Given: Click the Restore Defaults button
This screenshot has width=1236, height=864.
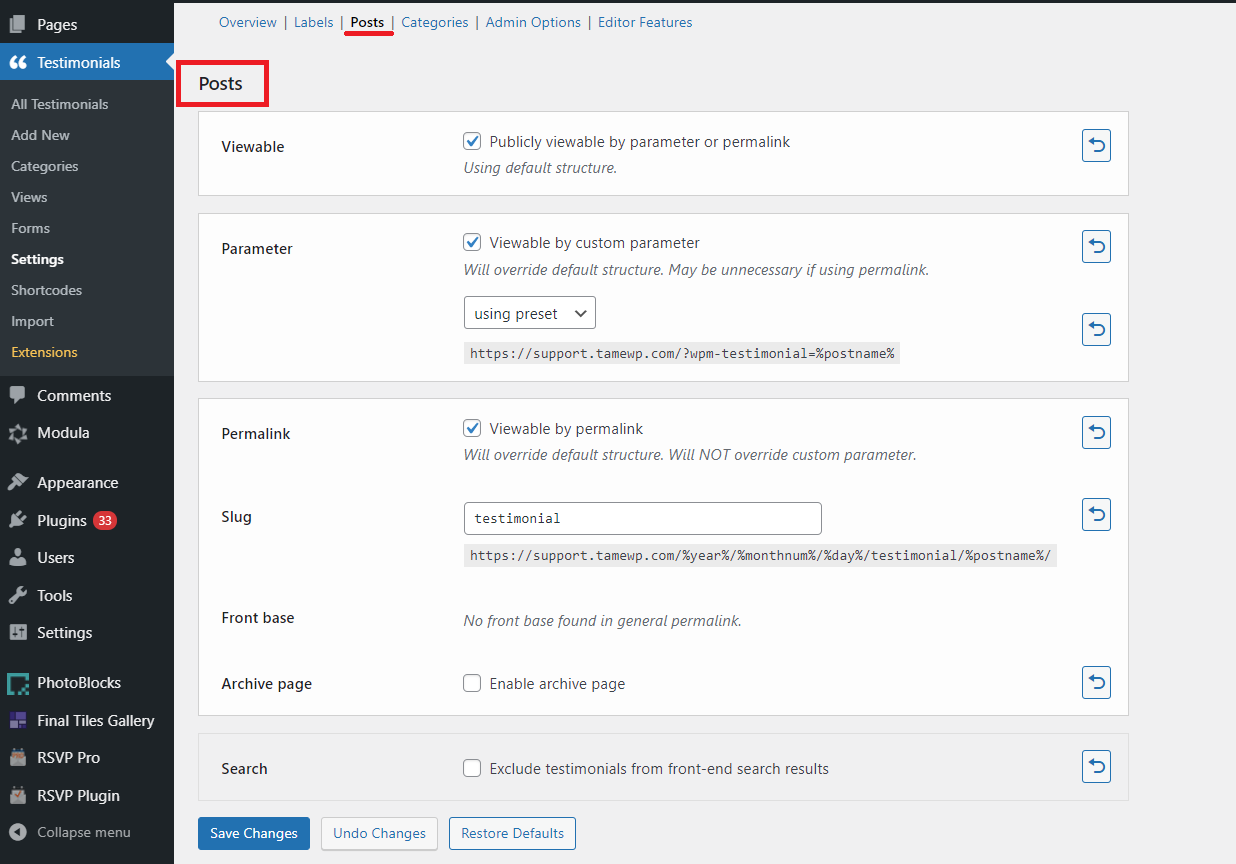Looking at the screenshot, I should (512, 833).
